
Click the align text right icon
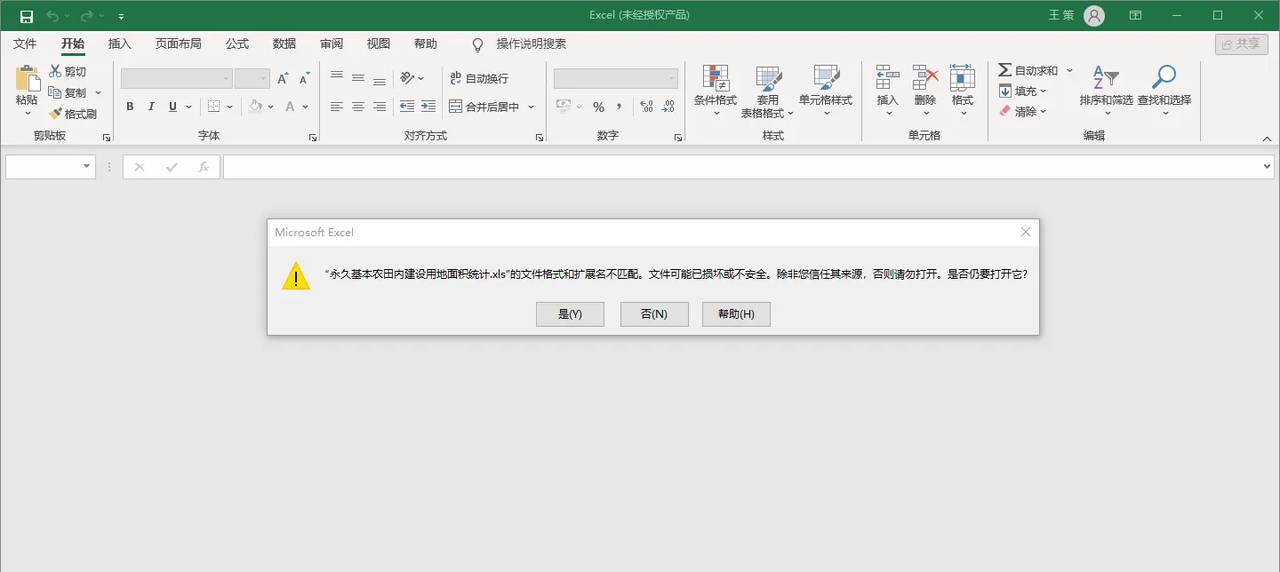380,107
